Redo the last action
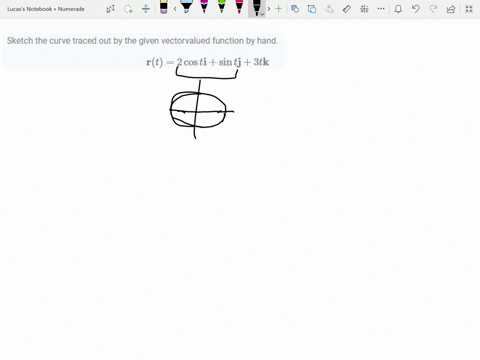 [433, 9]
